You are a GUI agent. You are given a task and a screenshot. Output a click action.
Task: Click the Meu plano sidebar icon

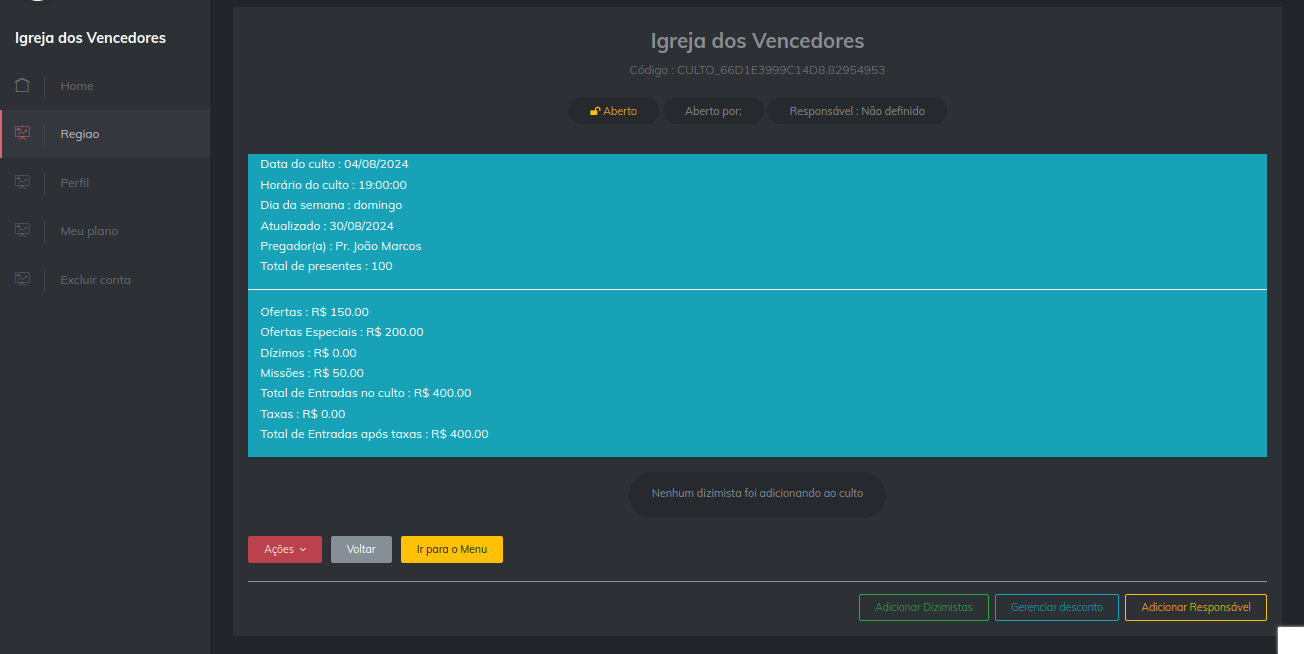(x=22, y=231)
